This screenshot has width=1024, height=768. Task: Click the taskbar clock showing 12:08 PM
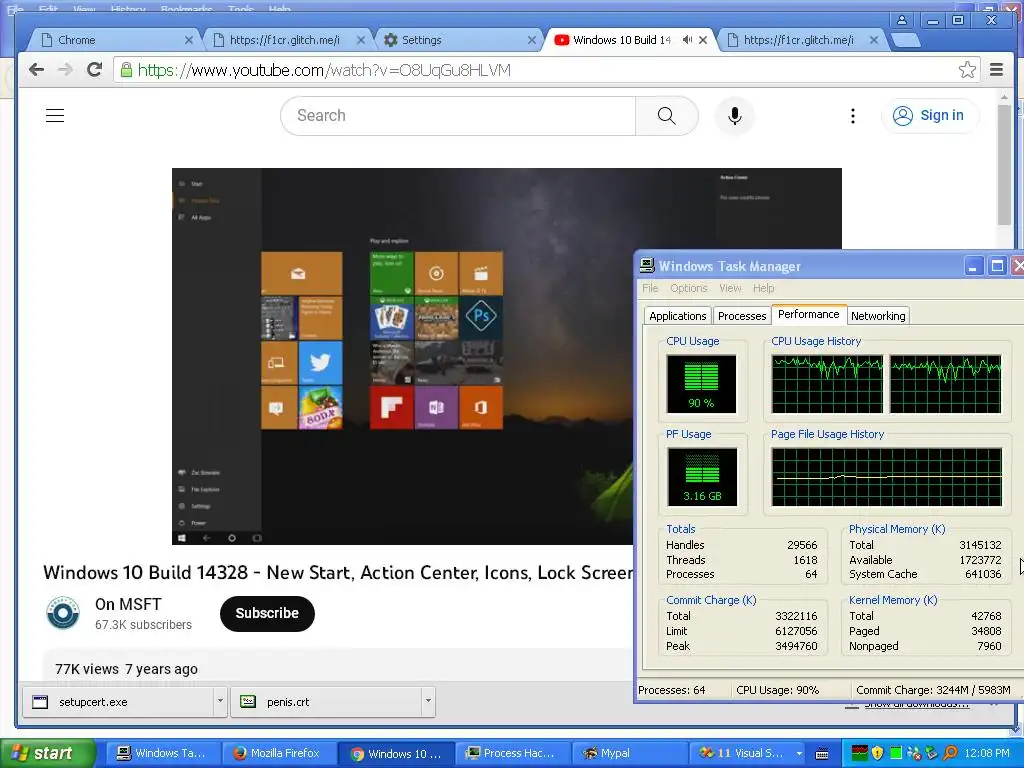(987, 753)
